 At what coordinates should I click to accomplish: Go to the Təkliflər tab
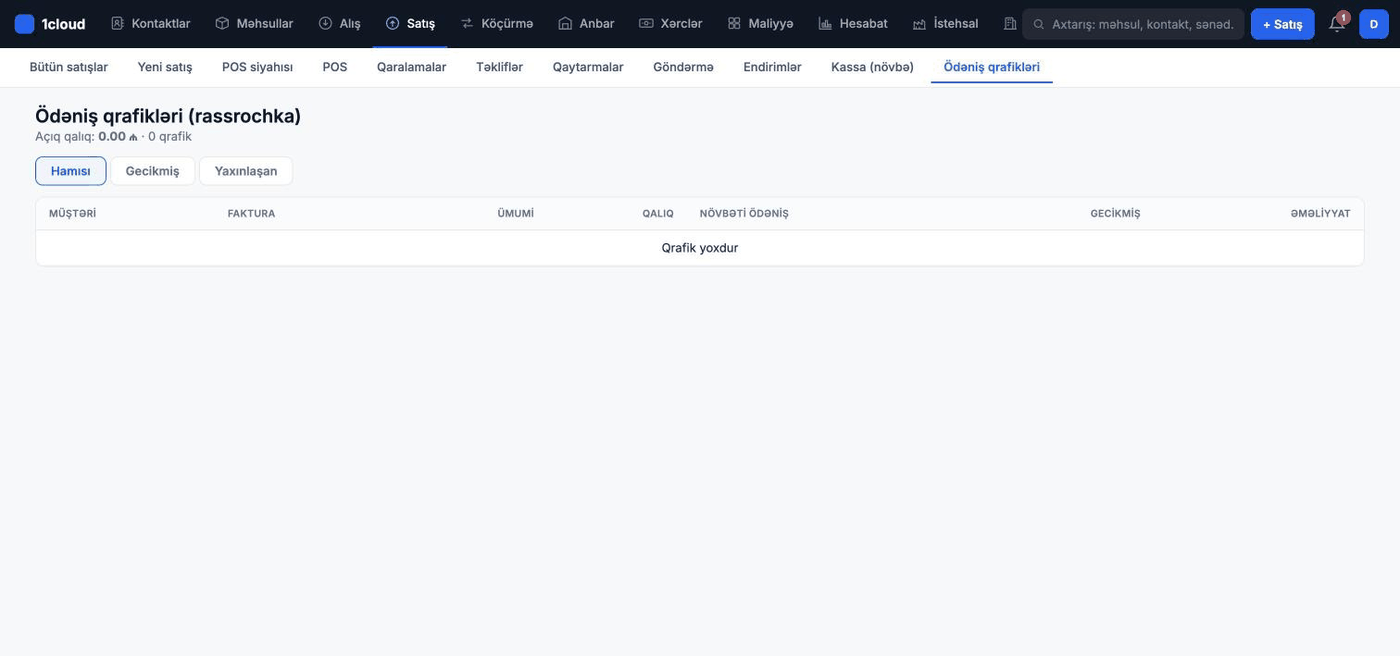(x=499, y=67)
